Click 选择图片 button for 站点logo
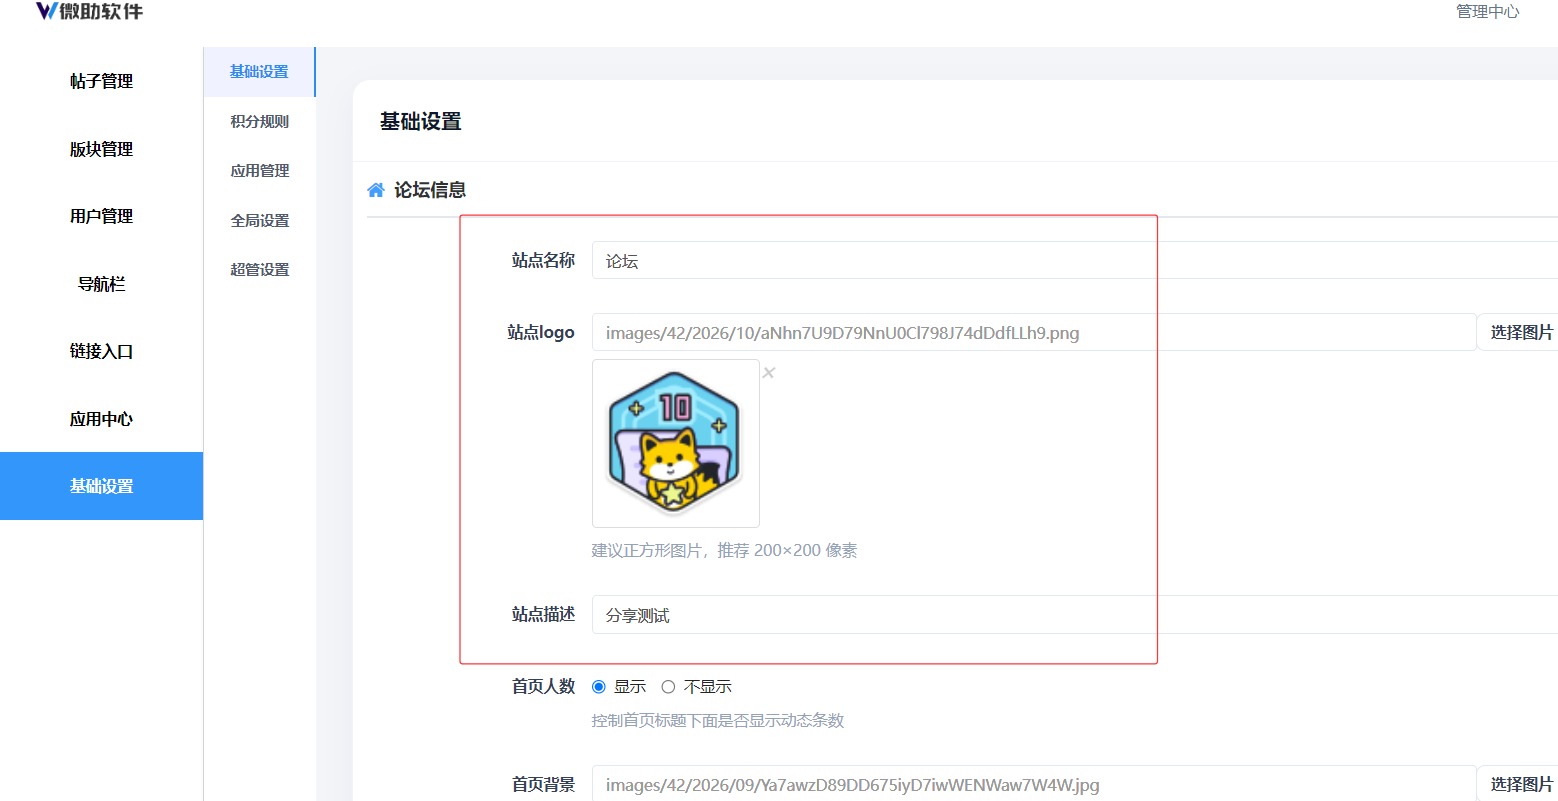Screen dimensions: 1558x801 [x=1519, y=332]
